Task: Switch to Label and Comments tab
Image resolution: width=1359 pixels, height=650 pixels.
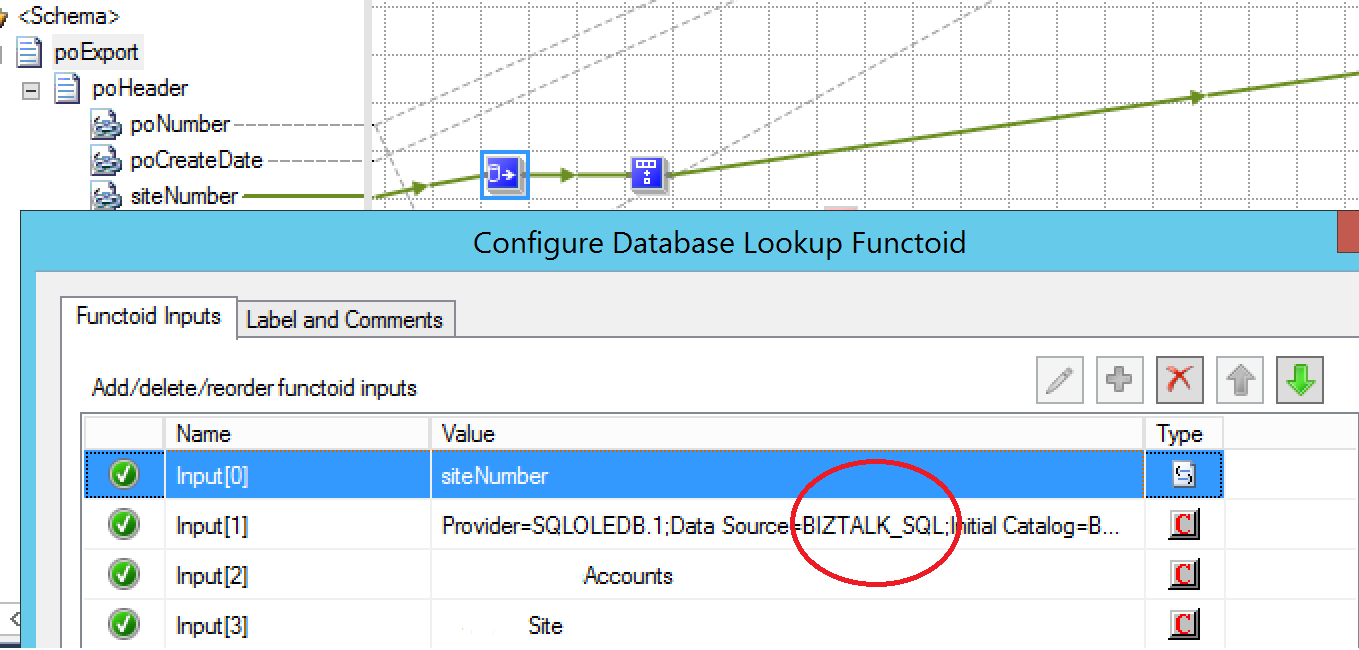Action: click(x=344, y=320)
